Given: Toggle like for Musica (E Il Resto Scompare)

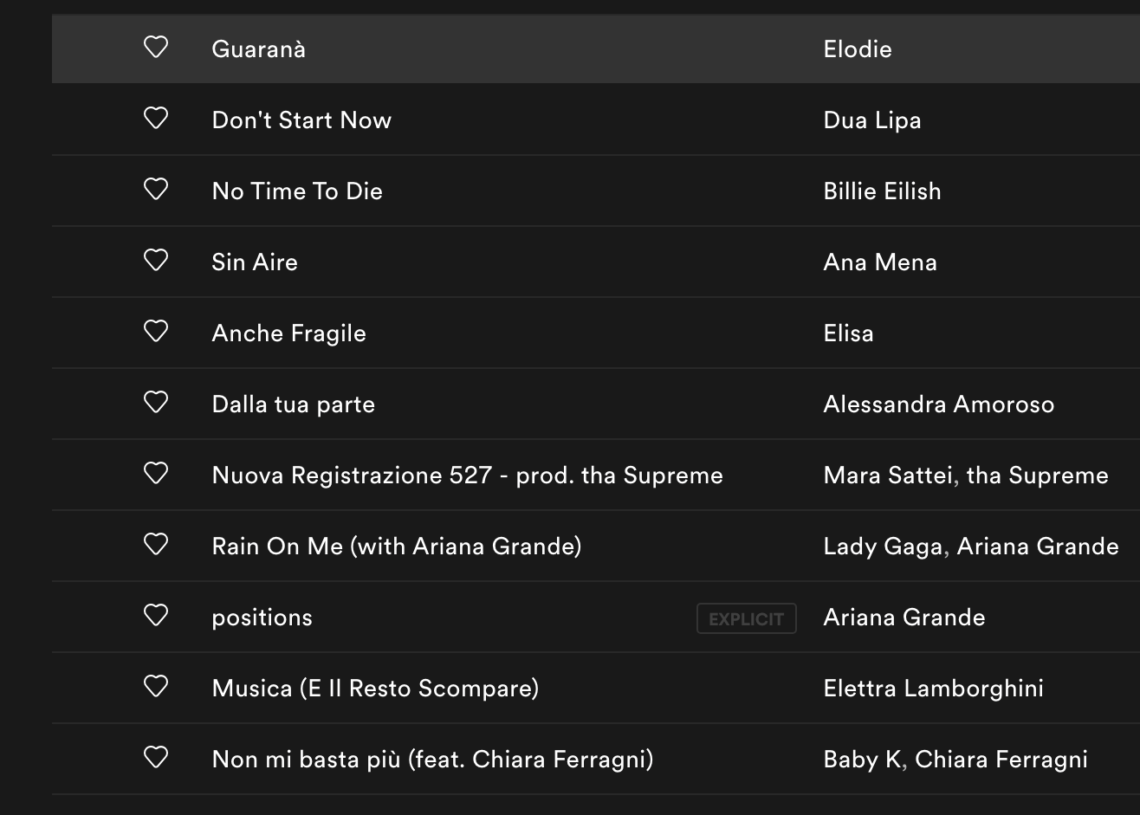Looking at the screenshot, I should (x=154, y=687).
